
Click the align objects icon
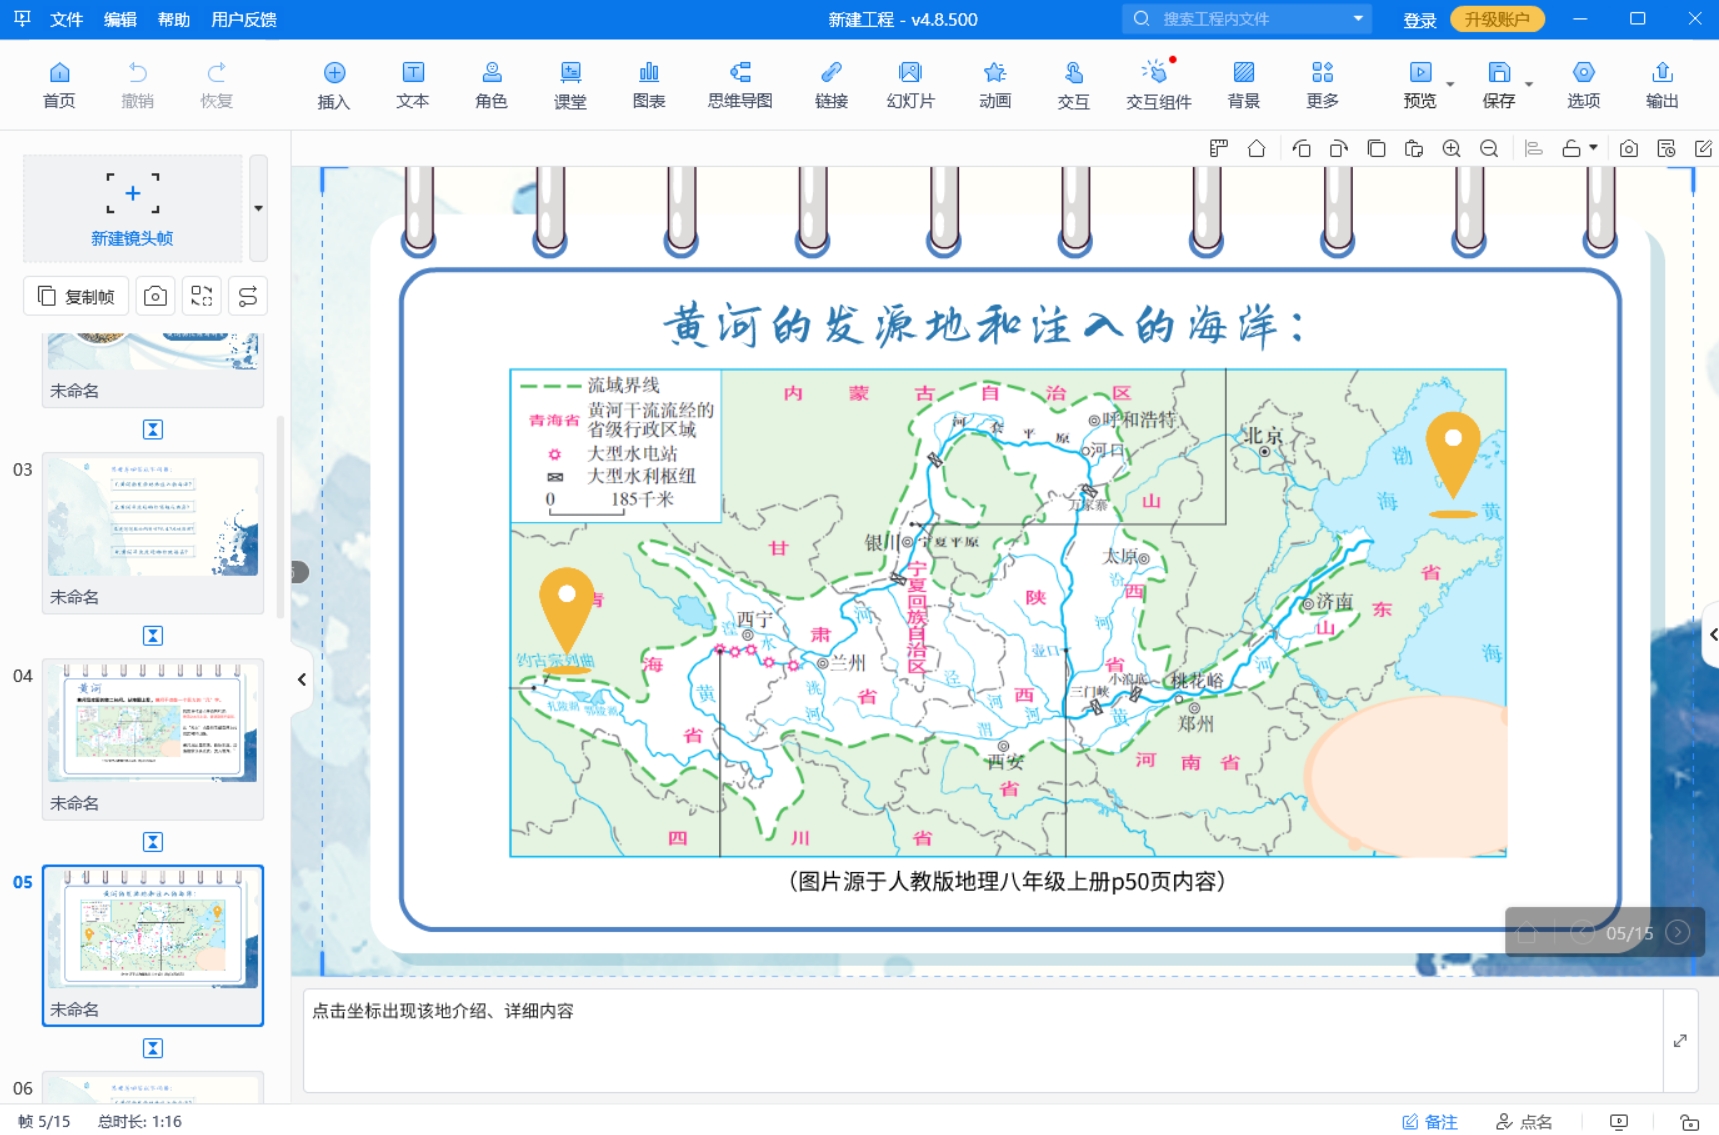coord(1533,148)
